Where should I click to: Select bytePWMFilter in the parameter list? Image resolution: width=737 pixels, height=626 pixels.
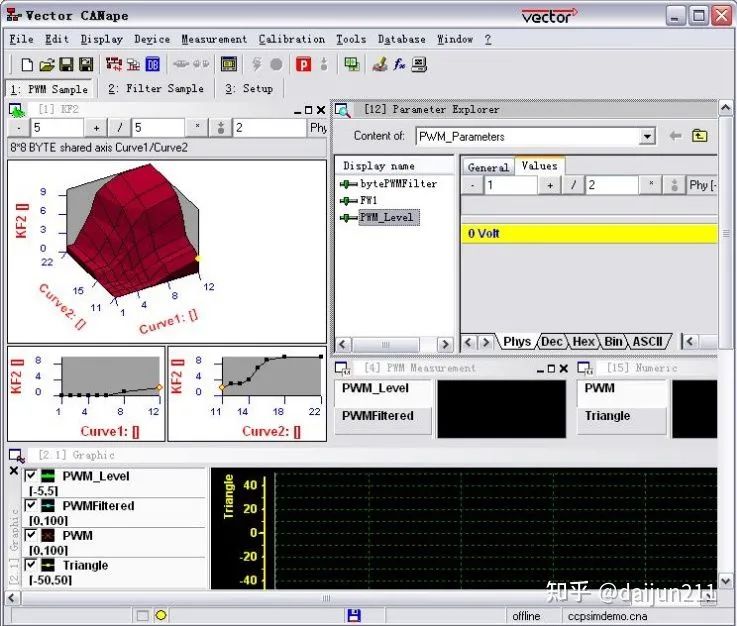coord(398,184)
